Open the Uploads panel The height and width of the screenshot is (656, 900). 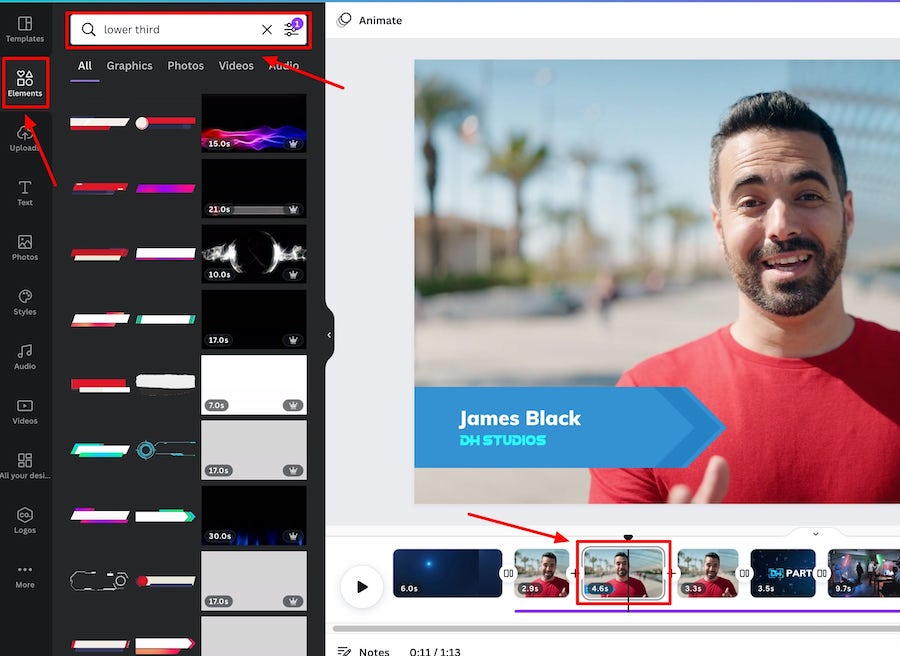25,139
